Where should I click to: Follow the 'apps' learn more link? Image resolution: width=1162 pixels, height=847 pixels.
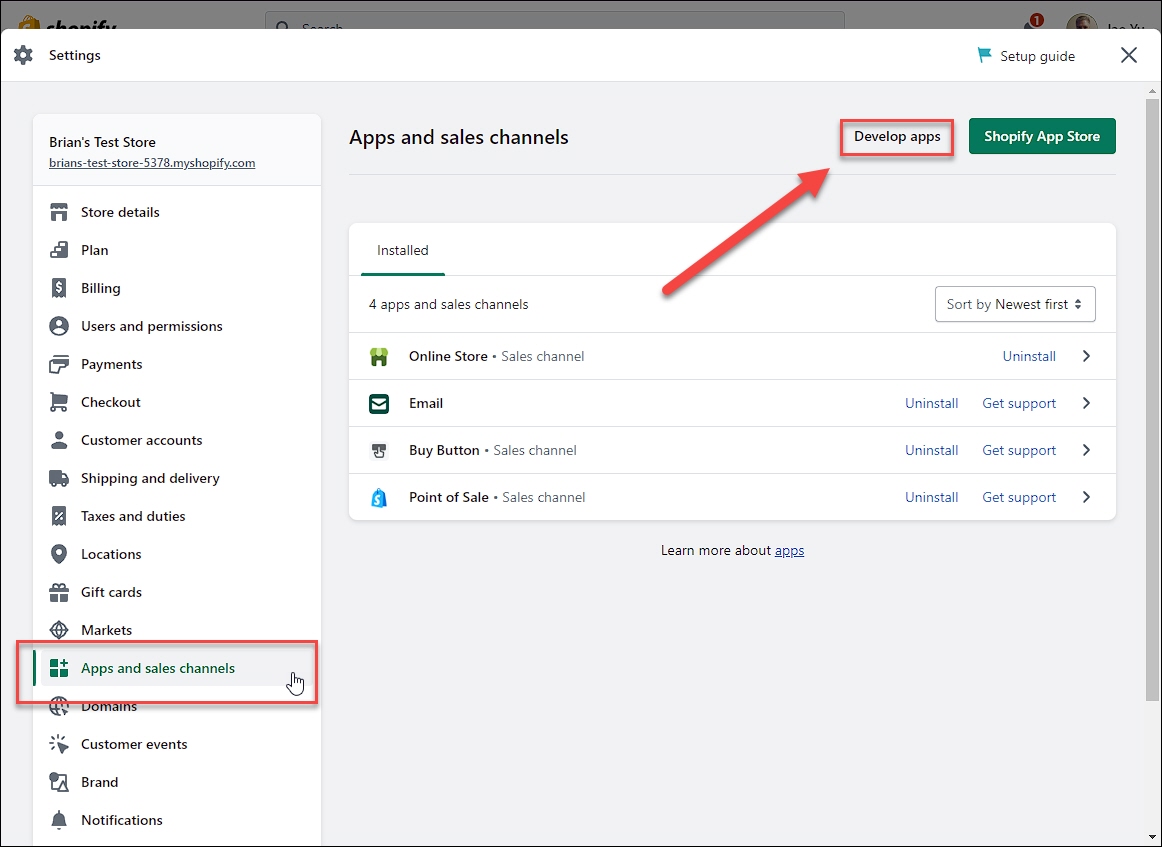(789, 551)
